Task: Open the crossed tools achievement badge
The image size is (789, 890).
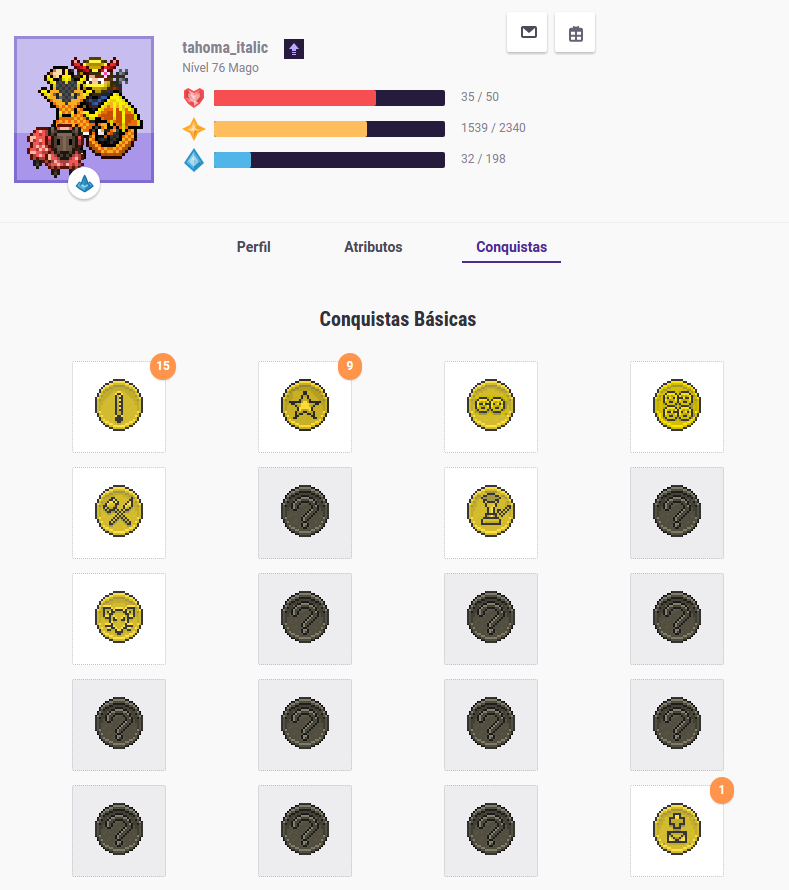Action: [x=119, y=513]
